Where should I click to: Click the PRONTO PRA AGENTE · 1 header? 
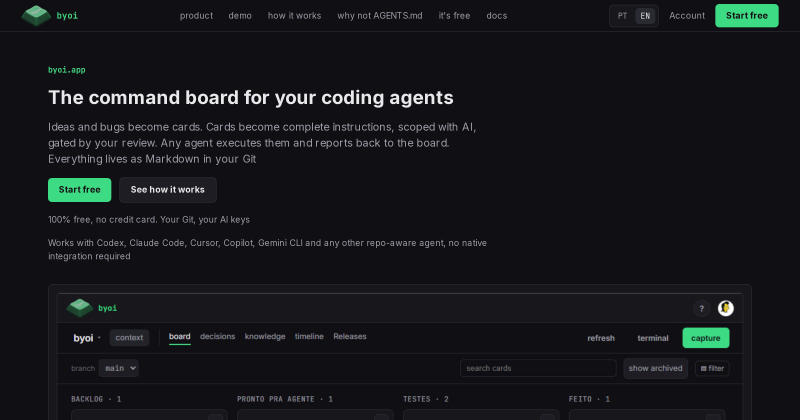point(285,399)
